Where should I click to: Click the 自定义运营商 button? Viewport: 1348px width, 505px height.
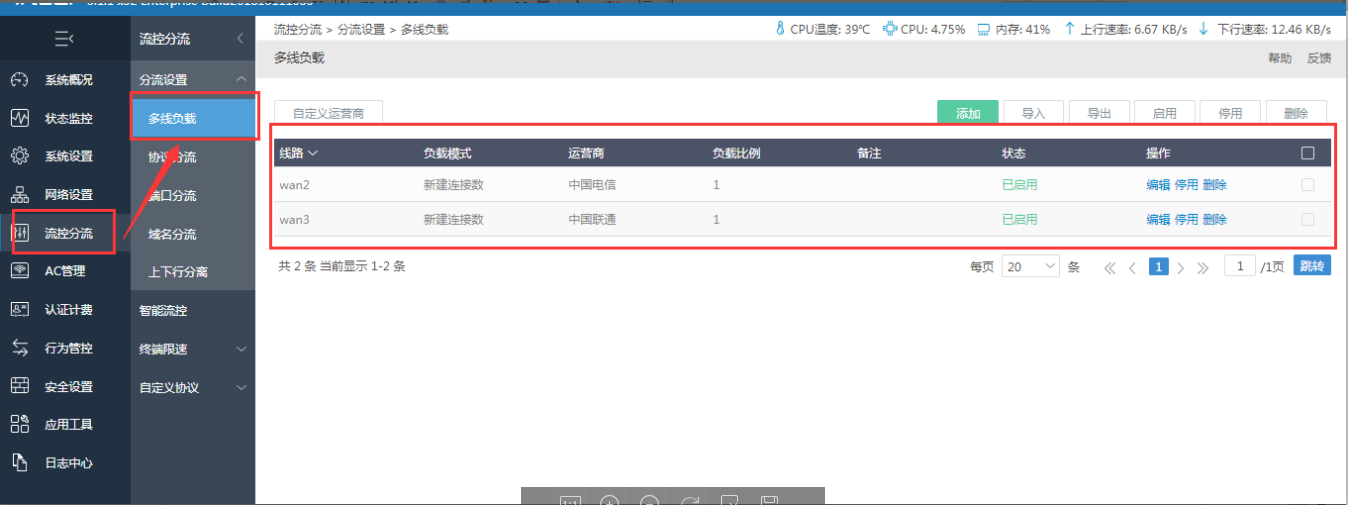point(328,113)
